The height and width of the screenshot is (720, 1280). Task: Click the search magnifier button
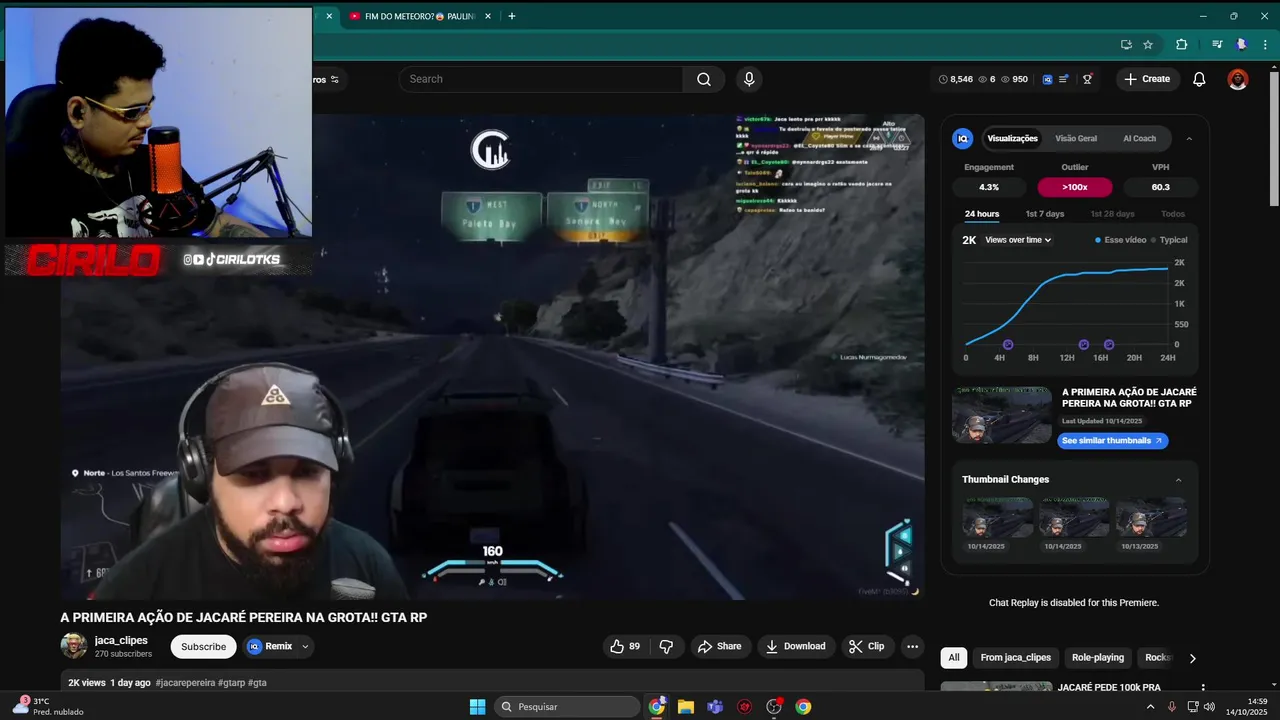(704, 79)
